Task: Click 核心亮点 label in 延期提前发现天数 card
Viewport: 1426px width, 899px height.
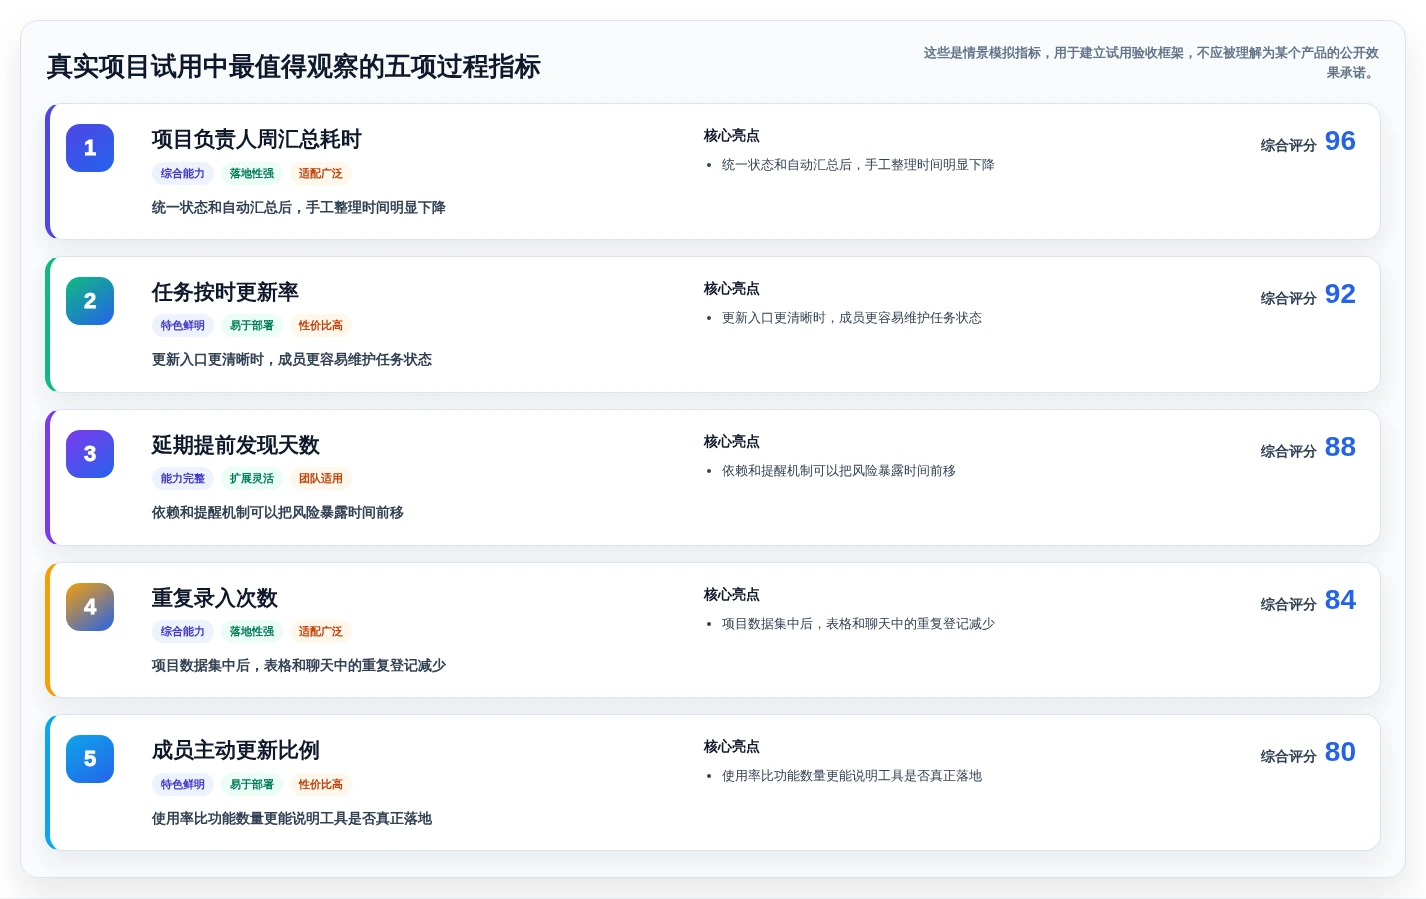Action: [732, 442]
